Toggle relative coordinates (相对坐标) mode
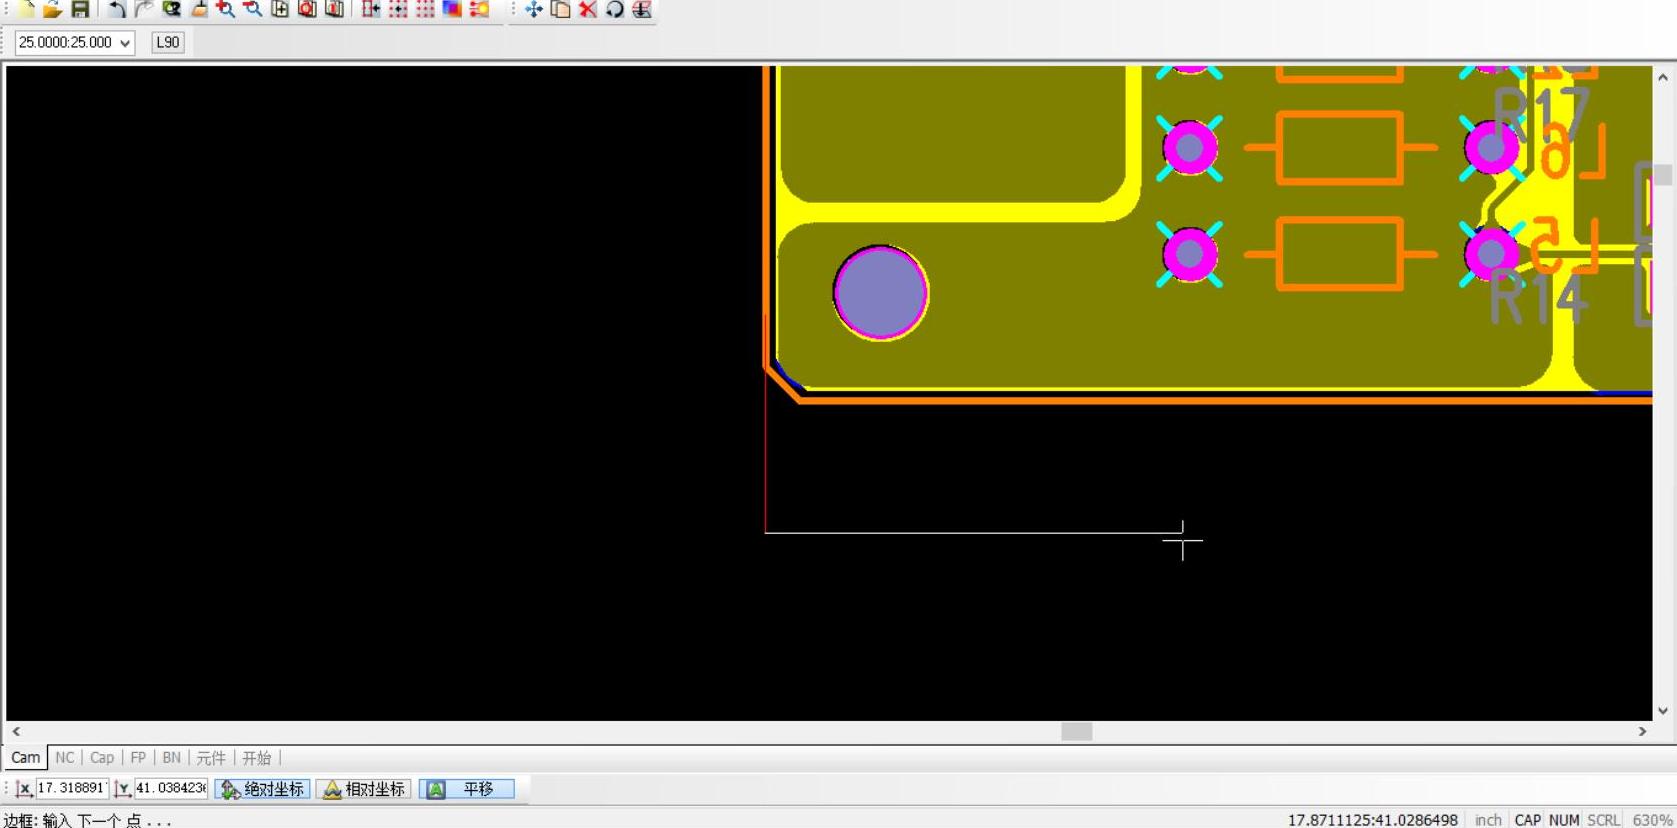1677x828 pixels. pyautogui.click(x=364, y=789)
